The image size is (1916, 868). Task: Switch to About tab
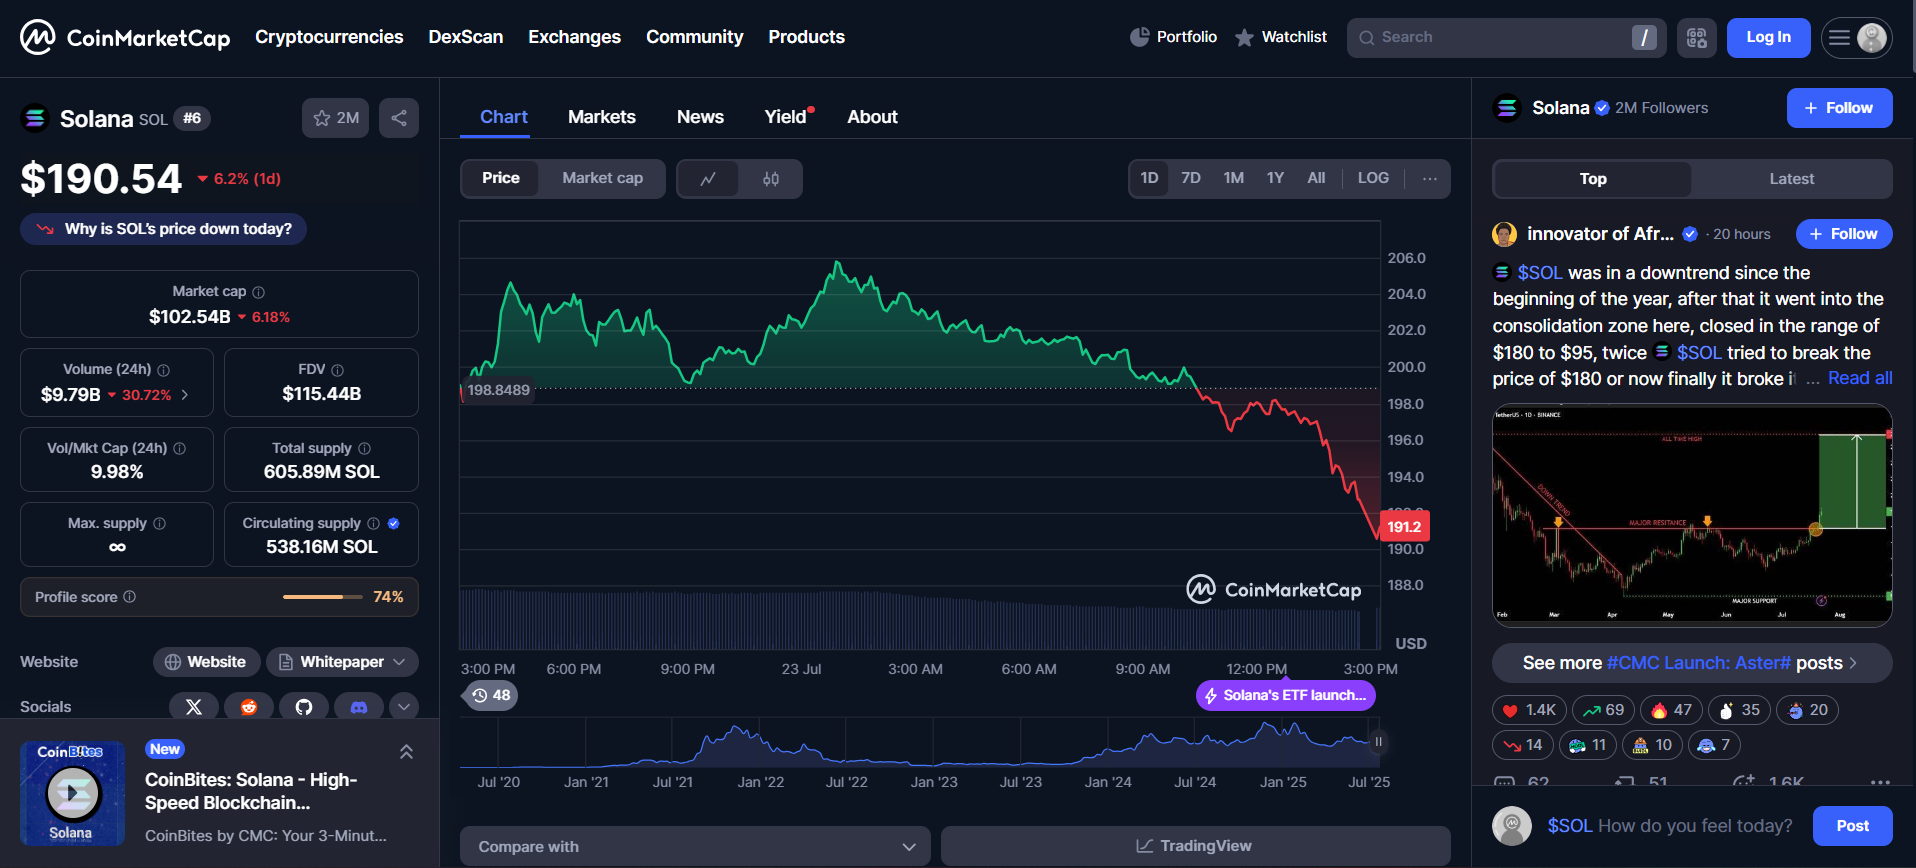point(872,117)
